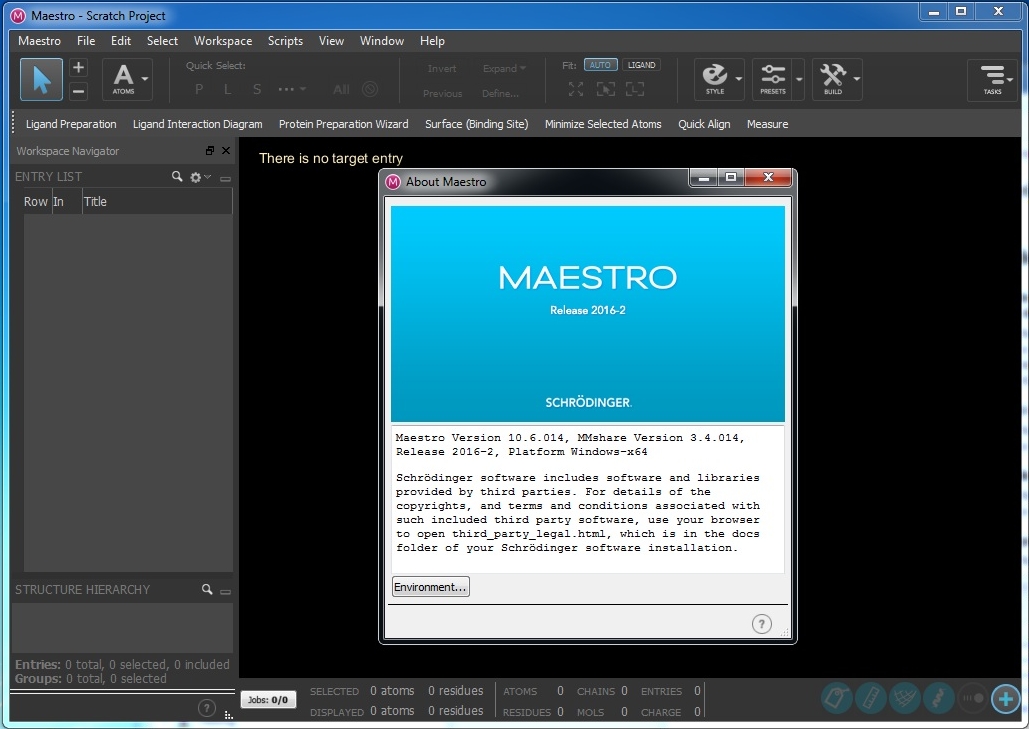Click Invert selection
The height and width of the screenshot is (729, 1029).
(442, 68)
